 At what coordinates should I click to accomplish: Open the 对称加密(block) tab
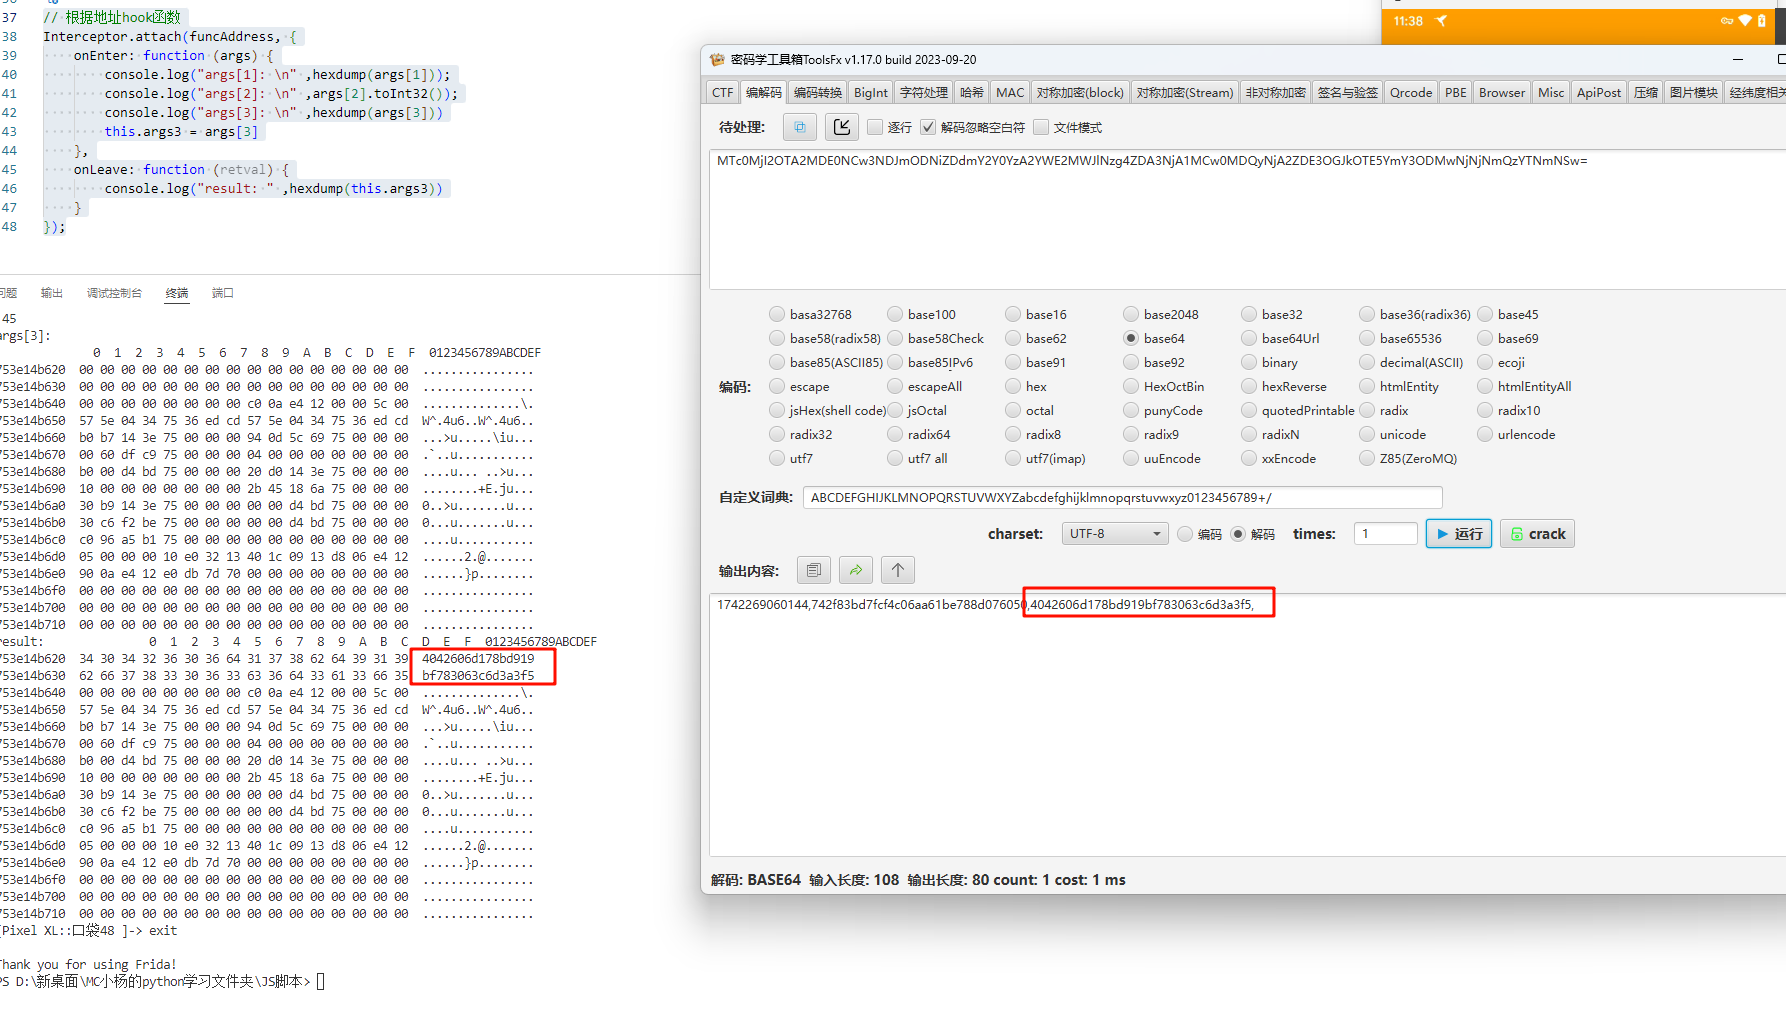(1080, 93)
